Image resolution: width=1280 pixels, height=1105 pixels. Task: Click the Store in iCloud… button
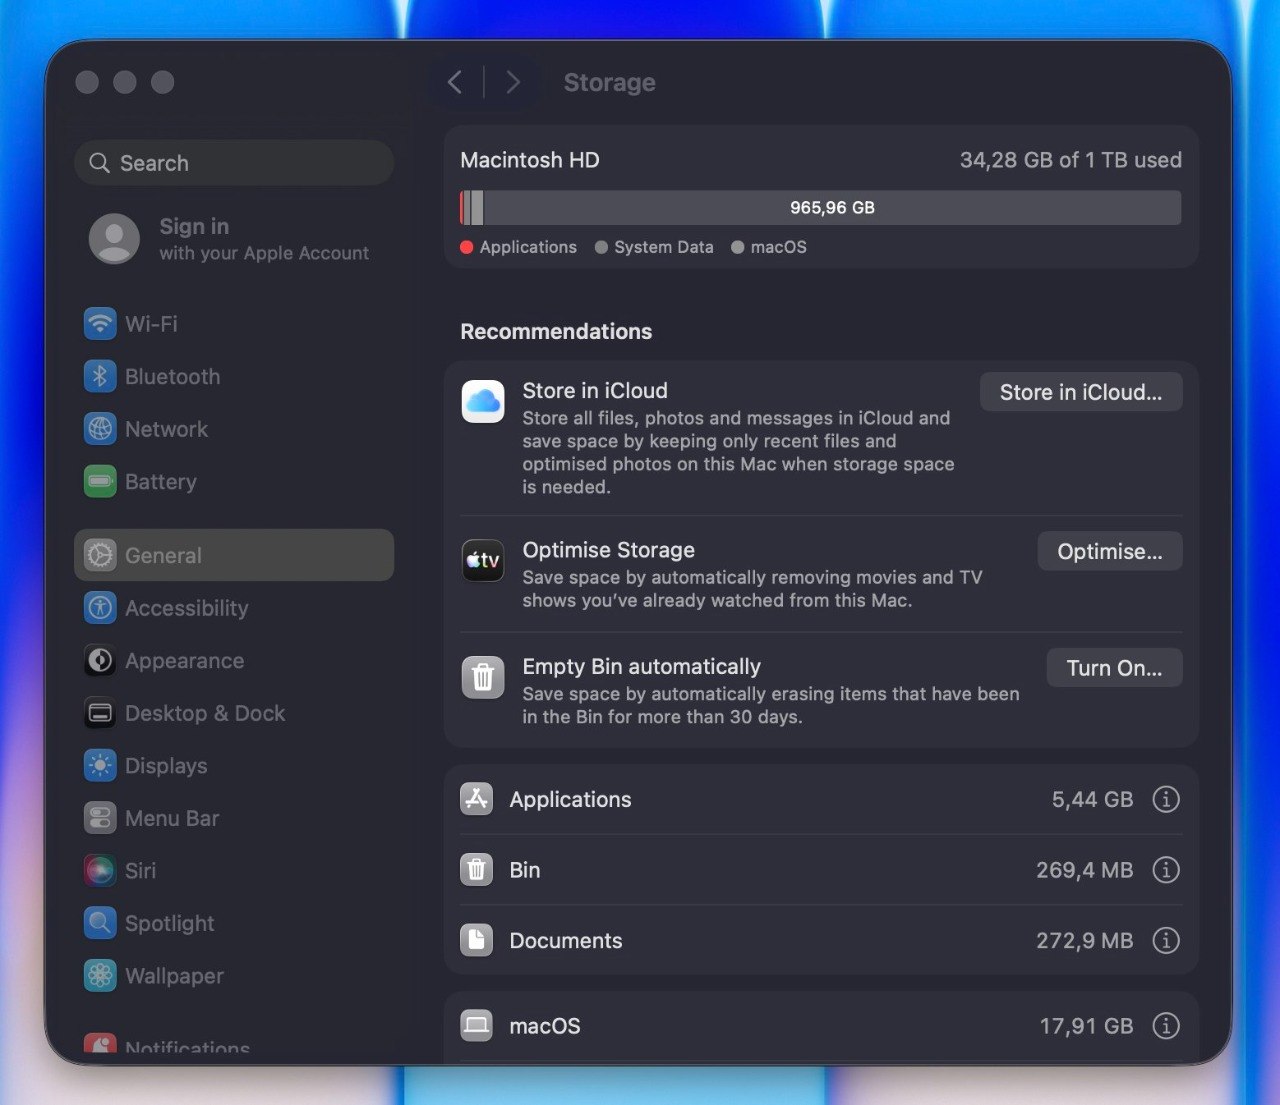tap(1081, 392)
